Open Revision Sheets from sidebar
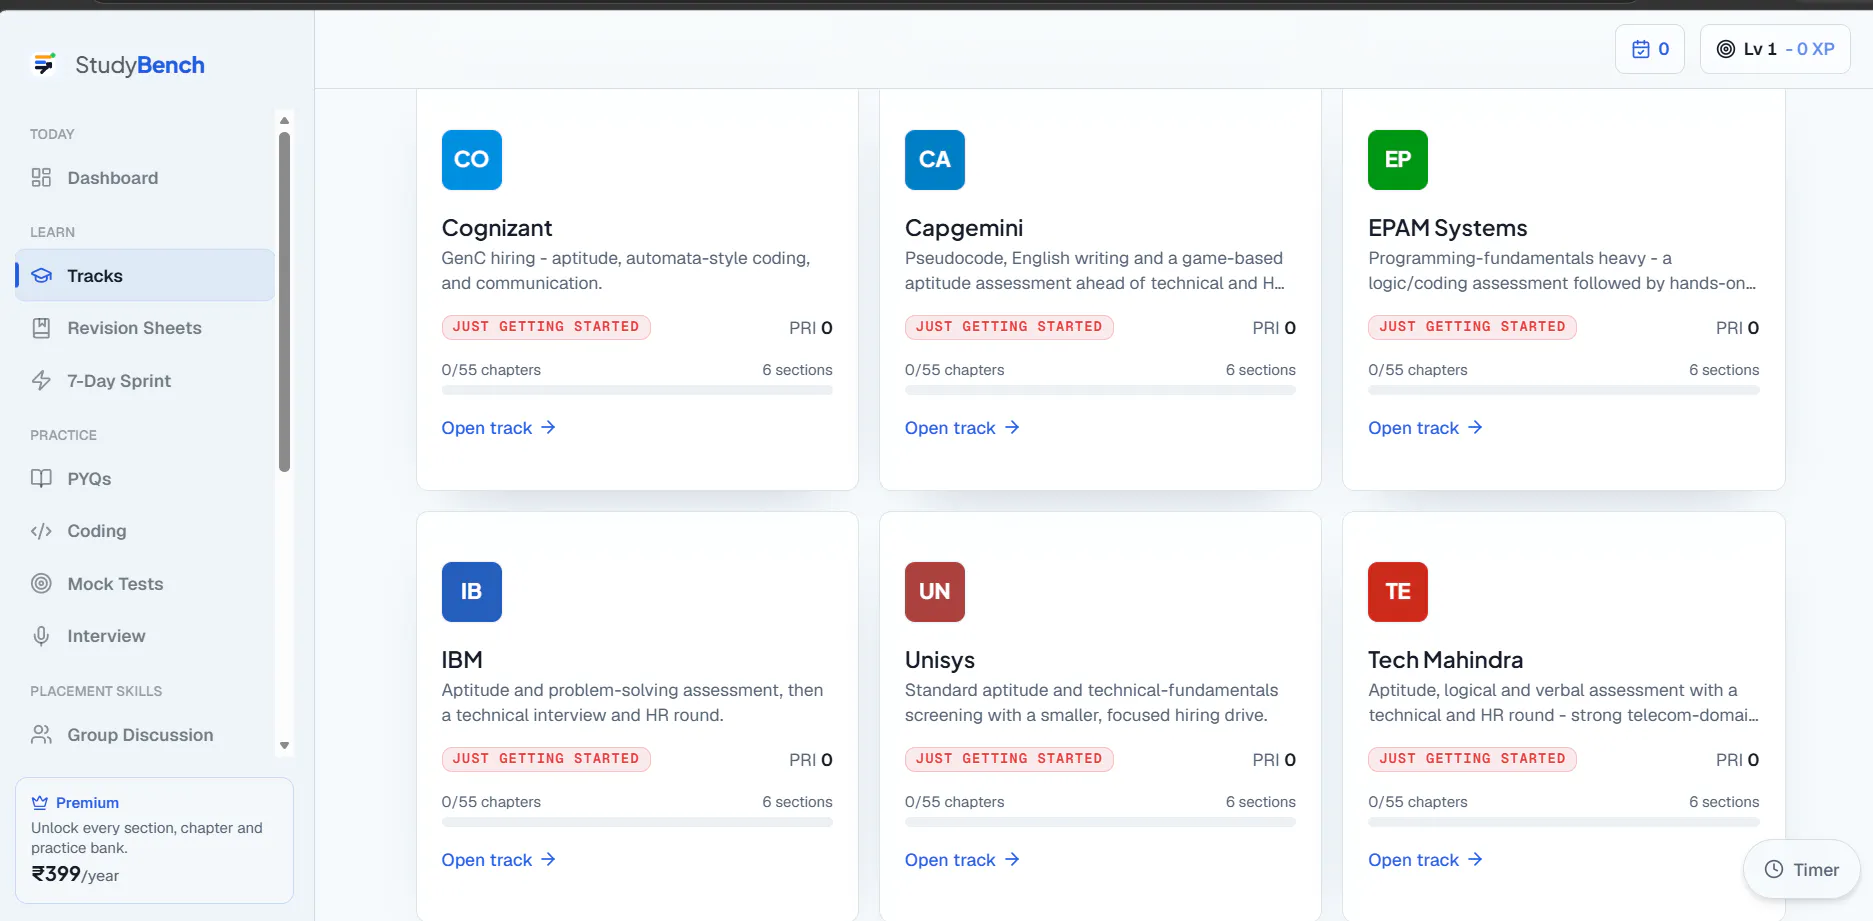1873x921 pixels. point(145,328)
